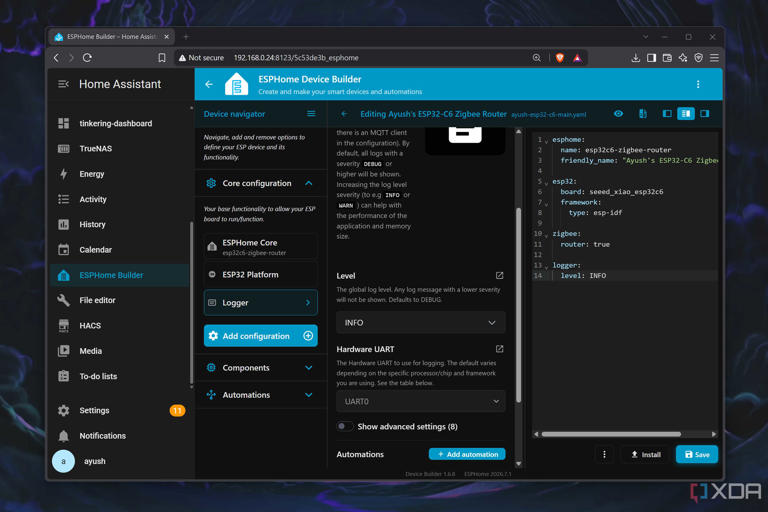The height and width of the screenshot is (512, 768).
Task: Open the browser hamburger menu
Action: click(x=715, y=58)
